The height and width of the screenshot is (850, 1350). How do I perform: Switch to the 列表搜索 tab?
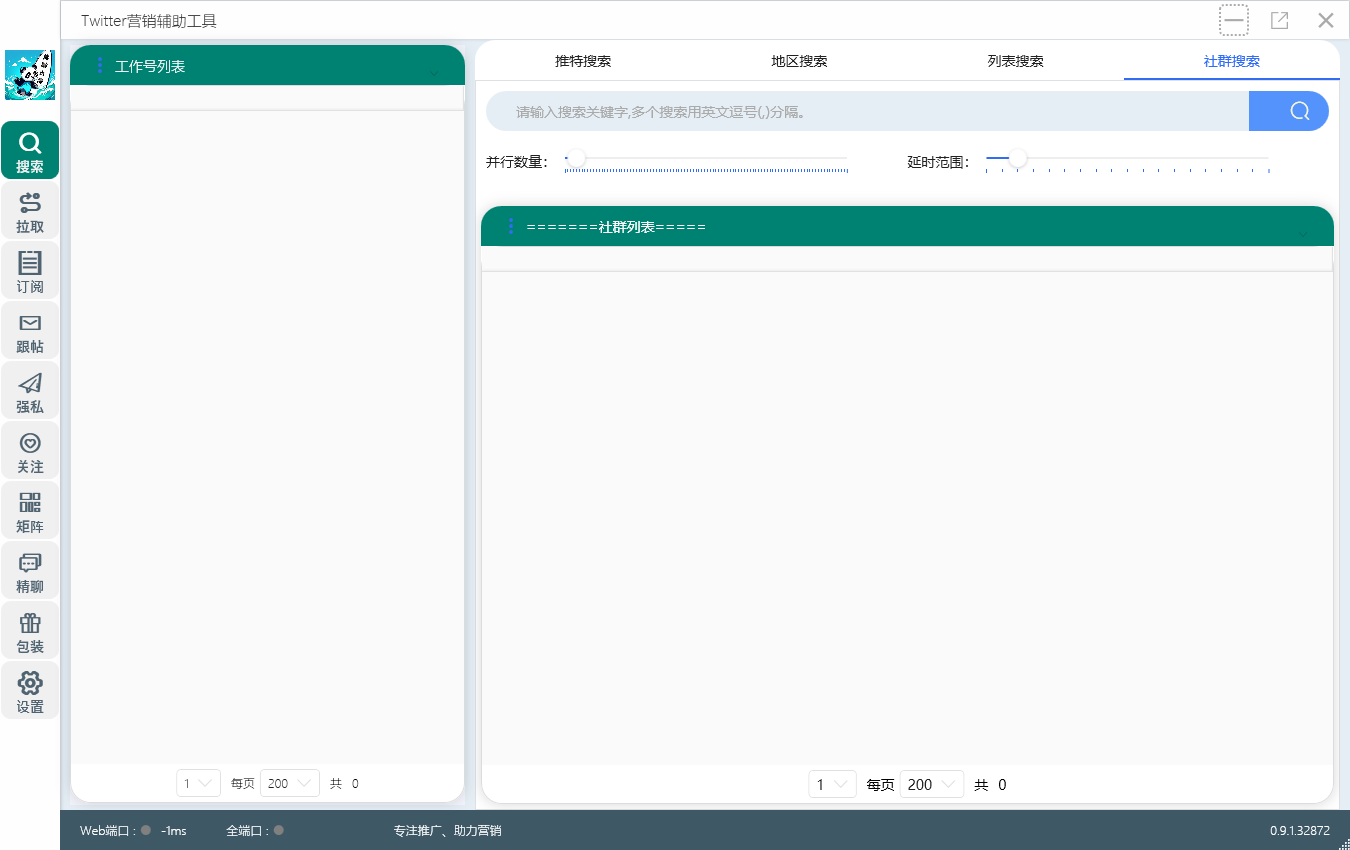[1015, 61]
